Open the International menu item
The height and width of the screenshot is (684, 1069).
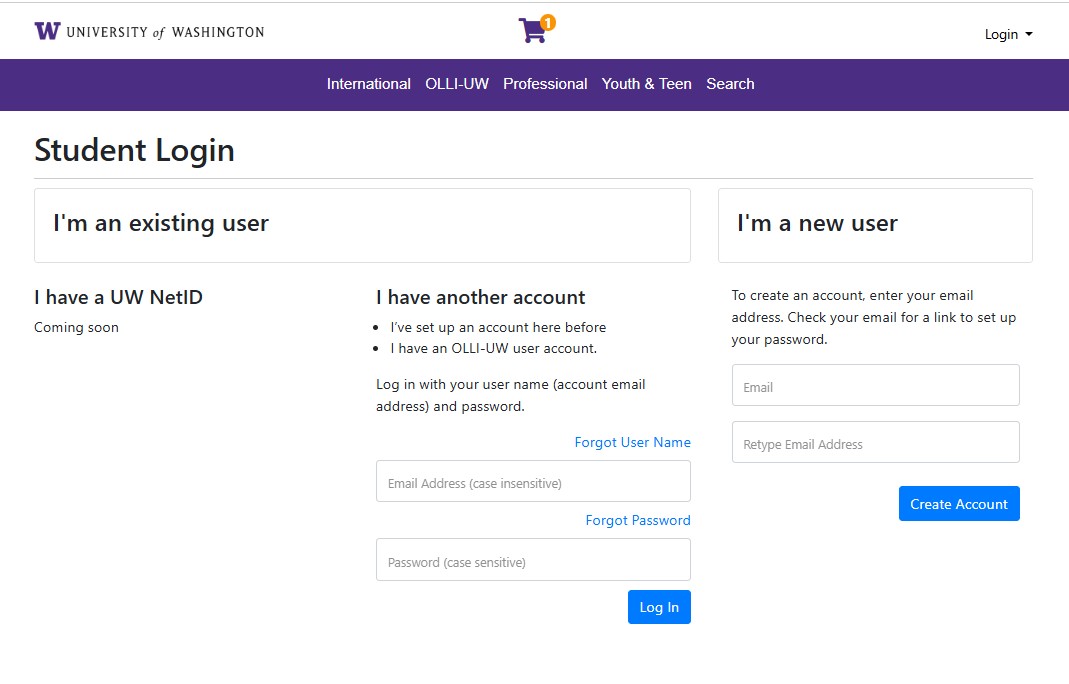point(368,84)
